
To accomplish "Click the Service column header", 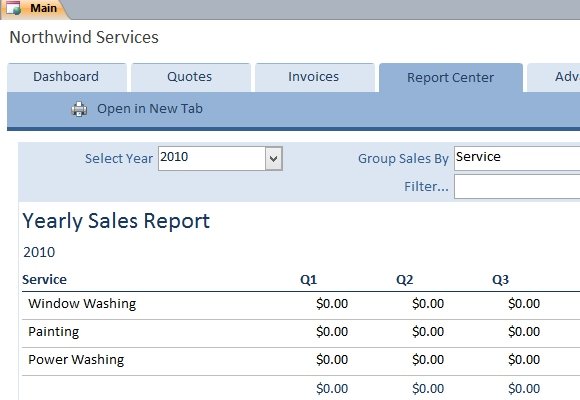I will [44, 280].
